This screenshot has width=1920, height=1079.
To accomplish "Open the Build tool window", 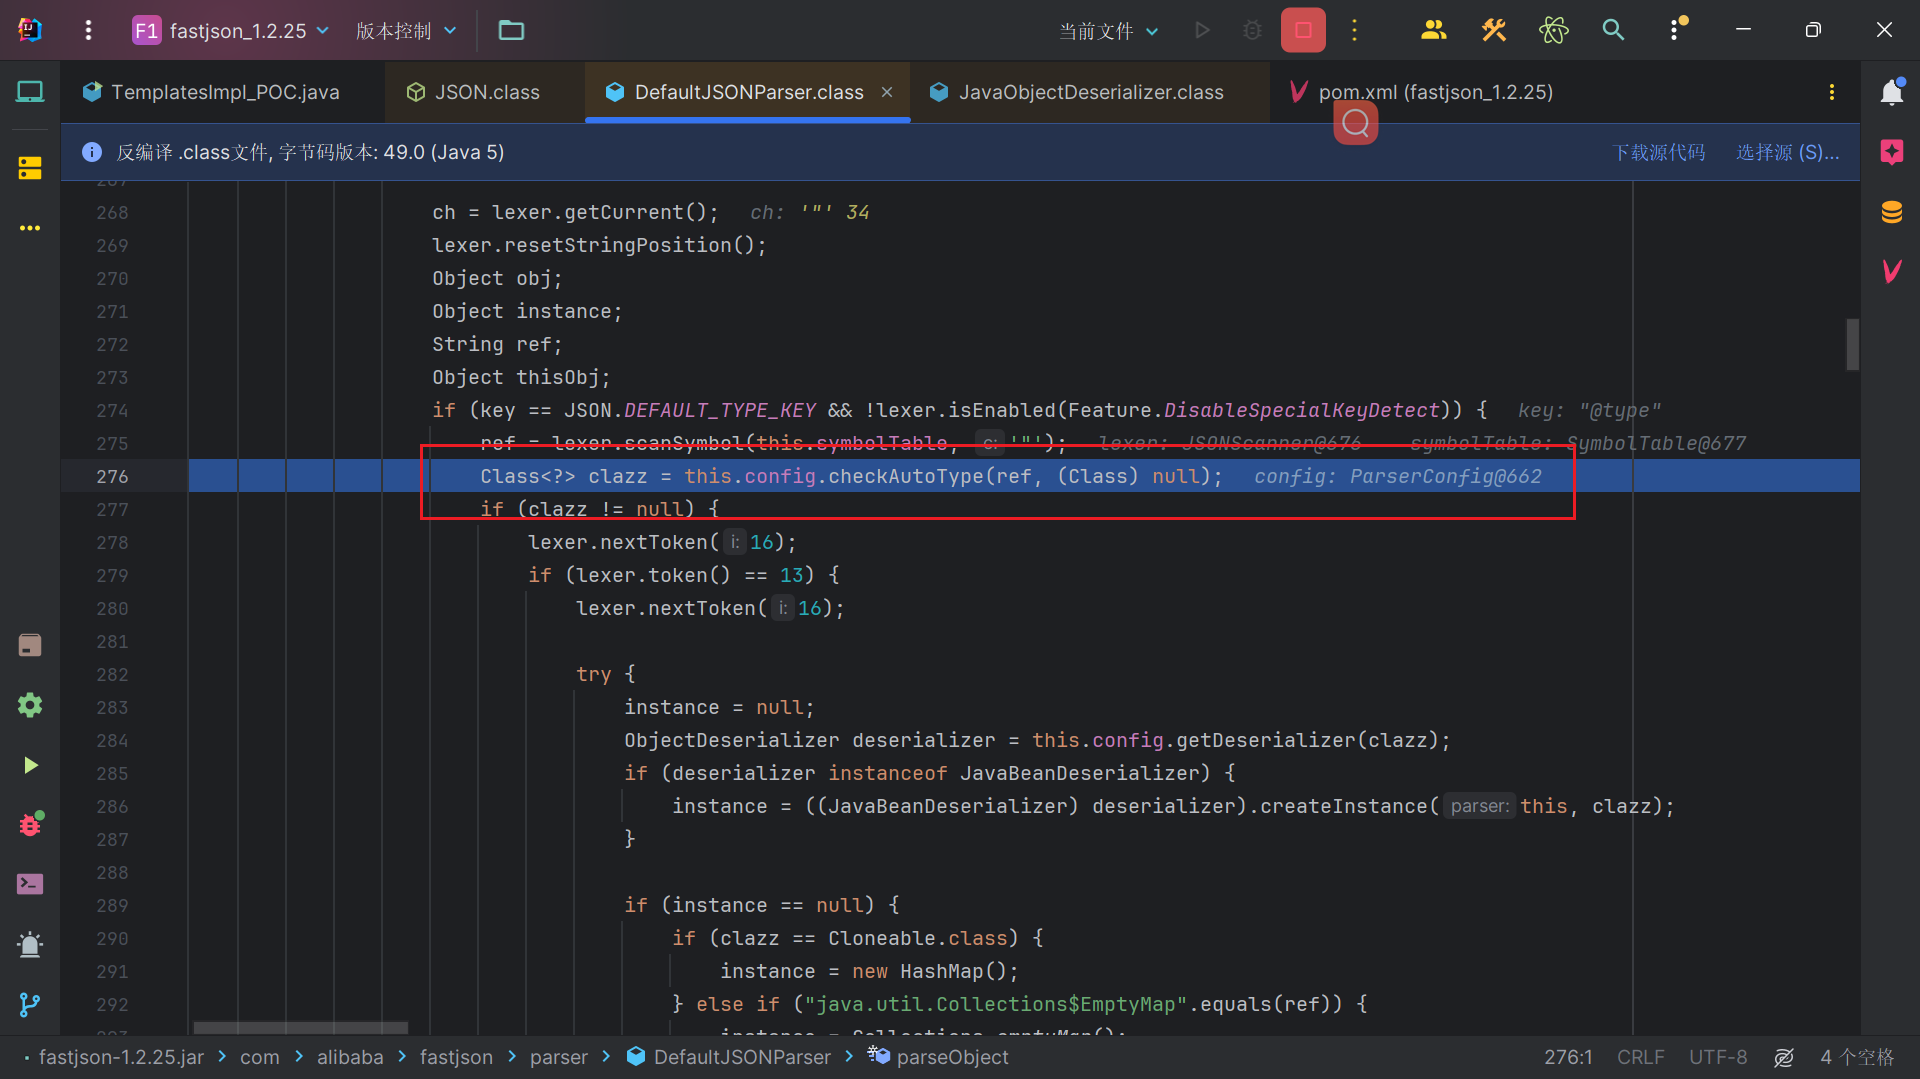I will click(x=30, y=645).
